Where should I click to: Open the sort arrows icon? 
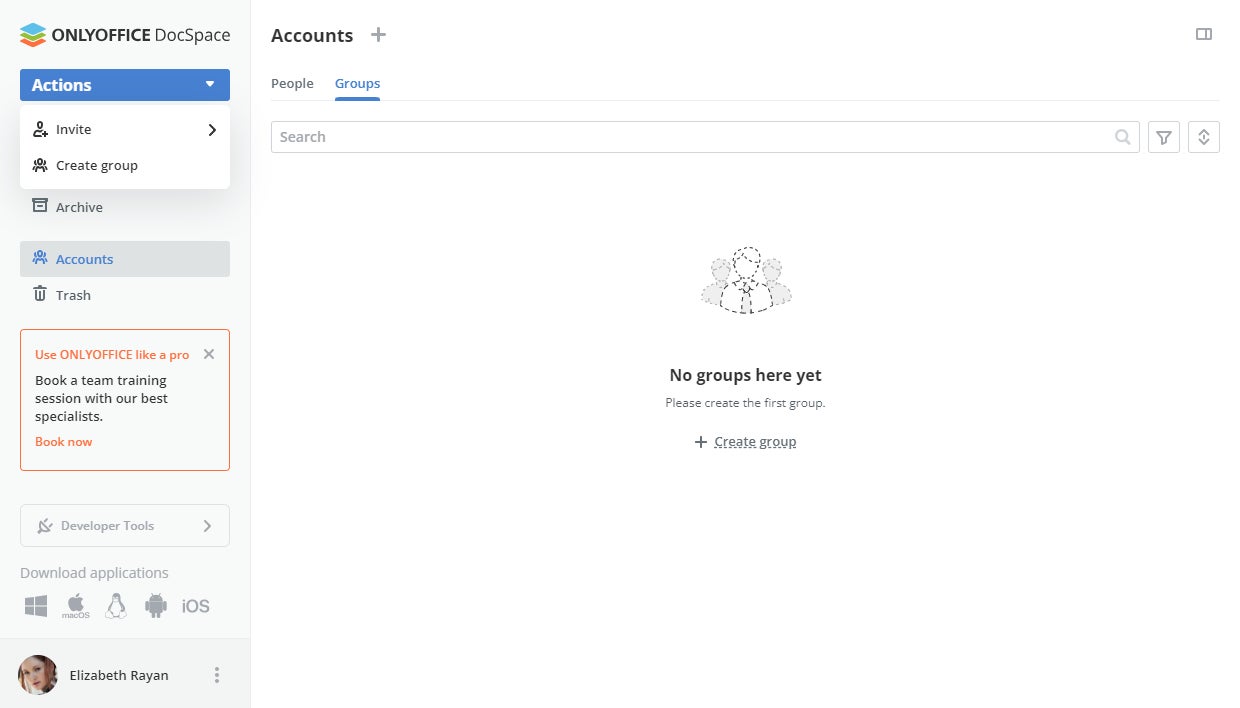pos(1204,137)
